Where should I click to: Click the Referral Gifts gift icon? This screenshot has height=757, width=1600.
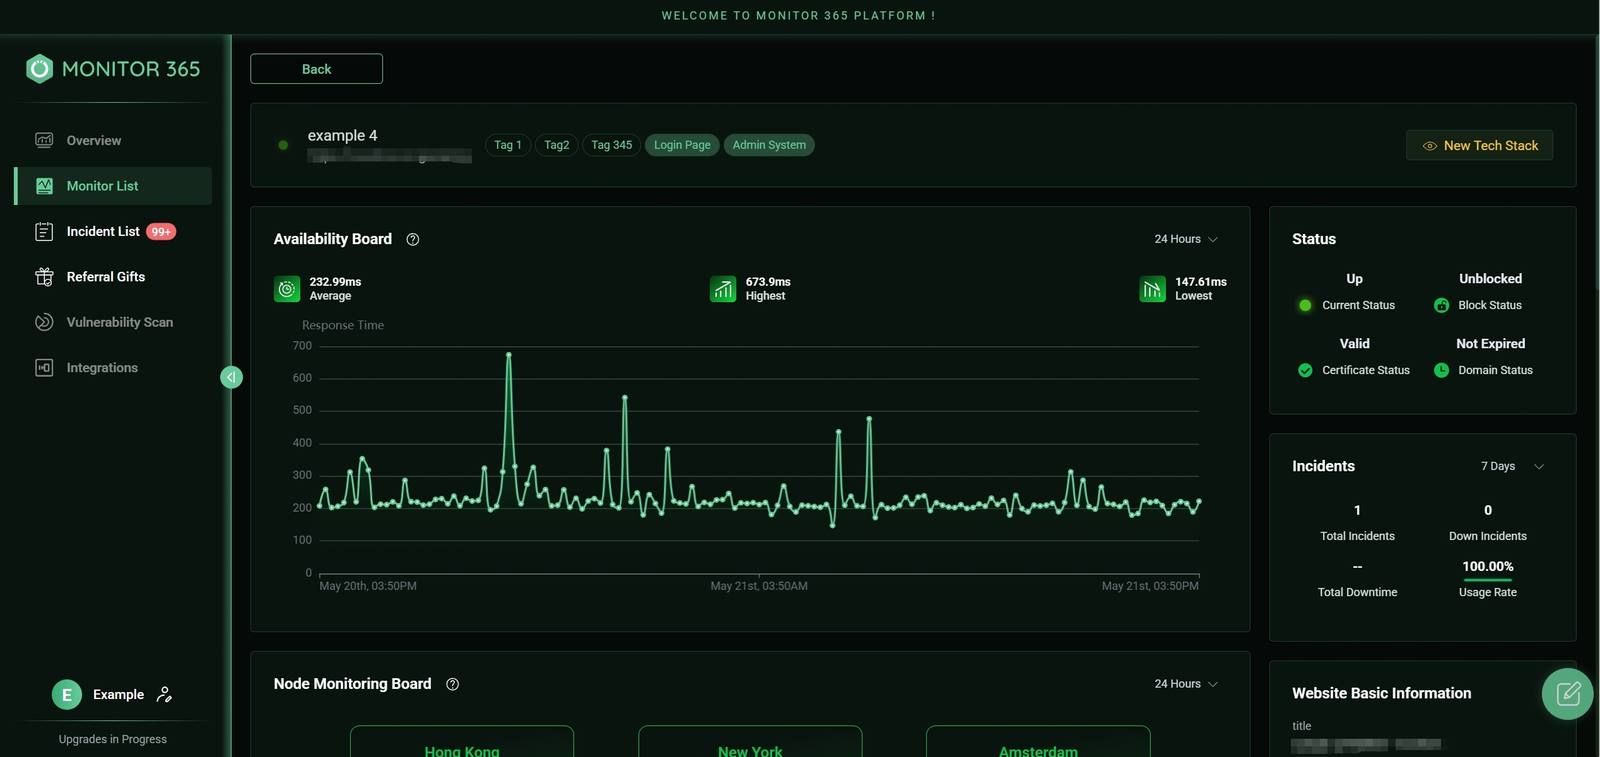click(44, 277)
